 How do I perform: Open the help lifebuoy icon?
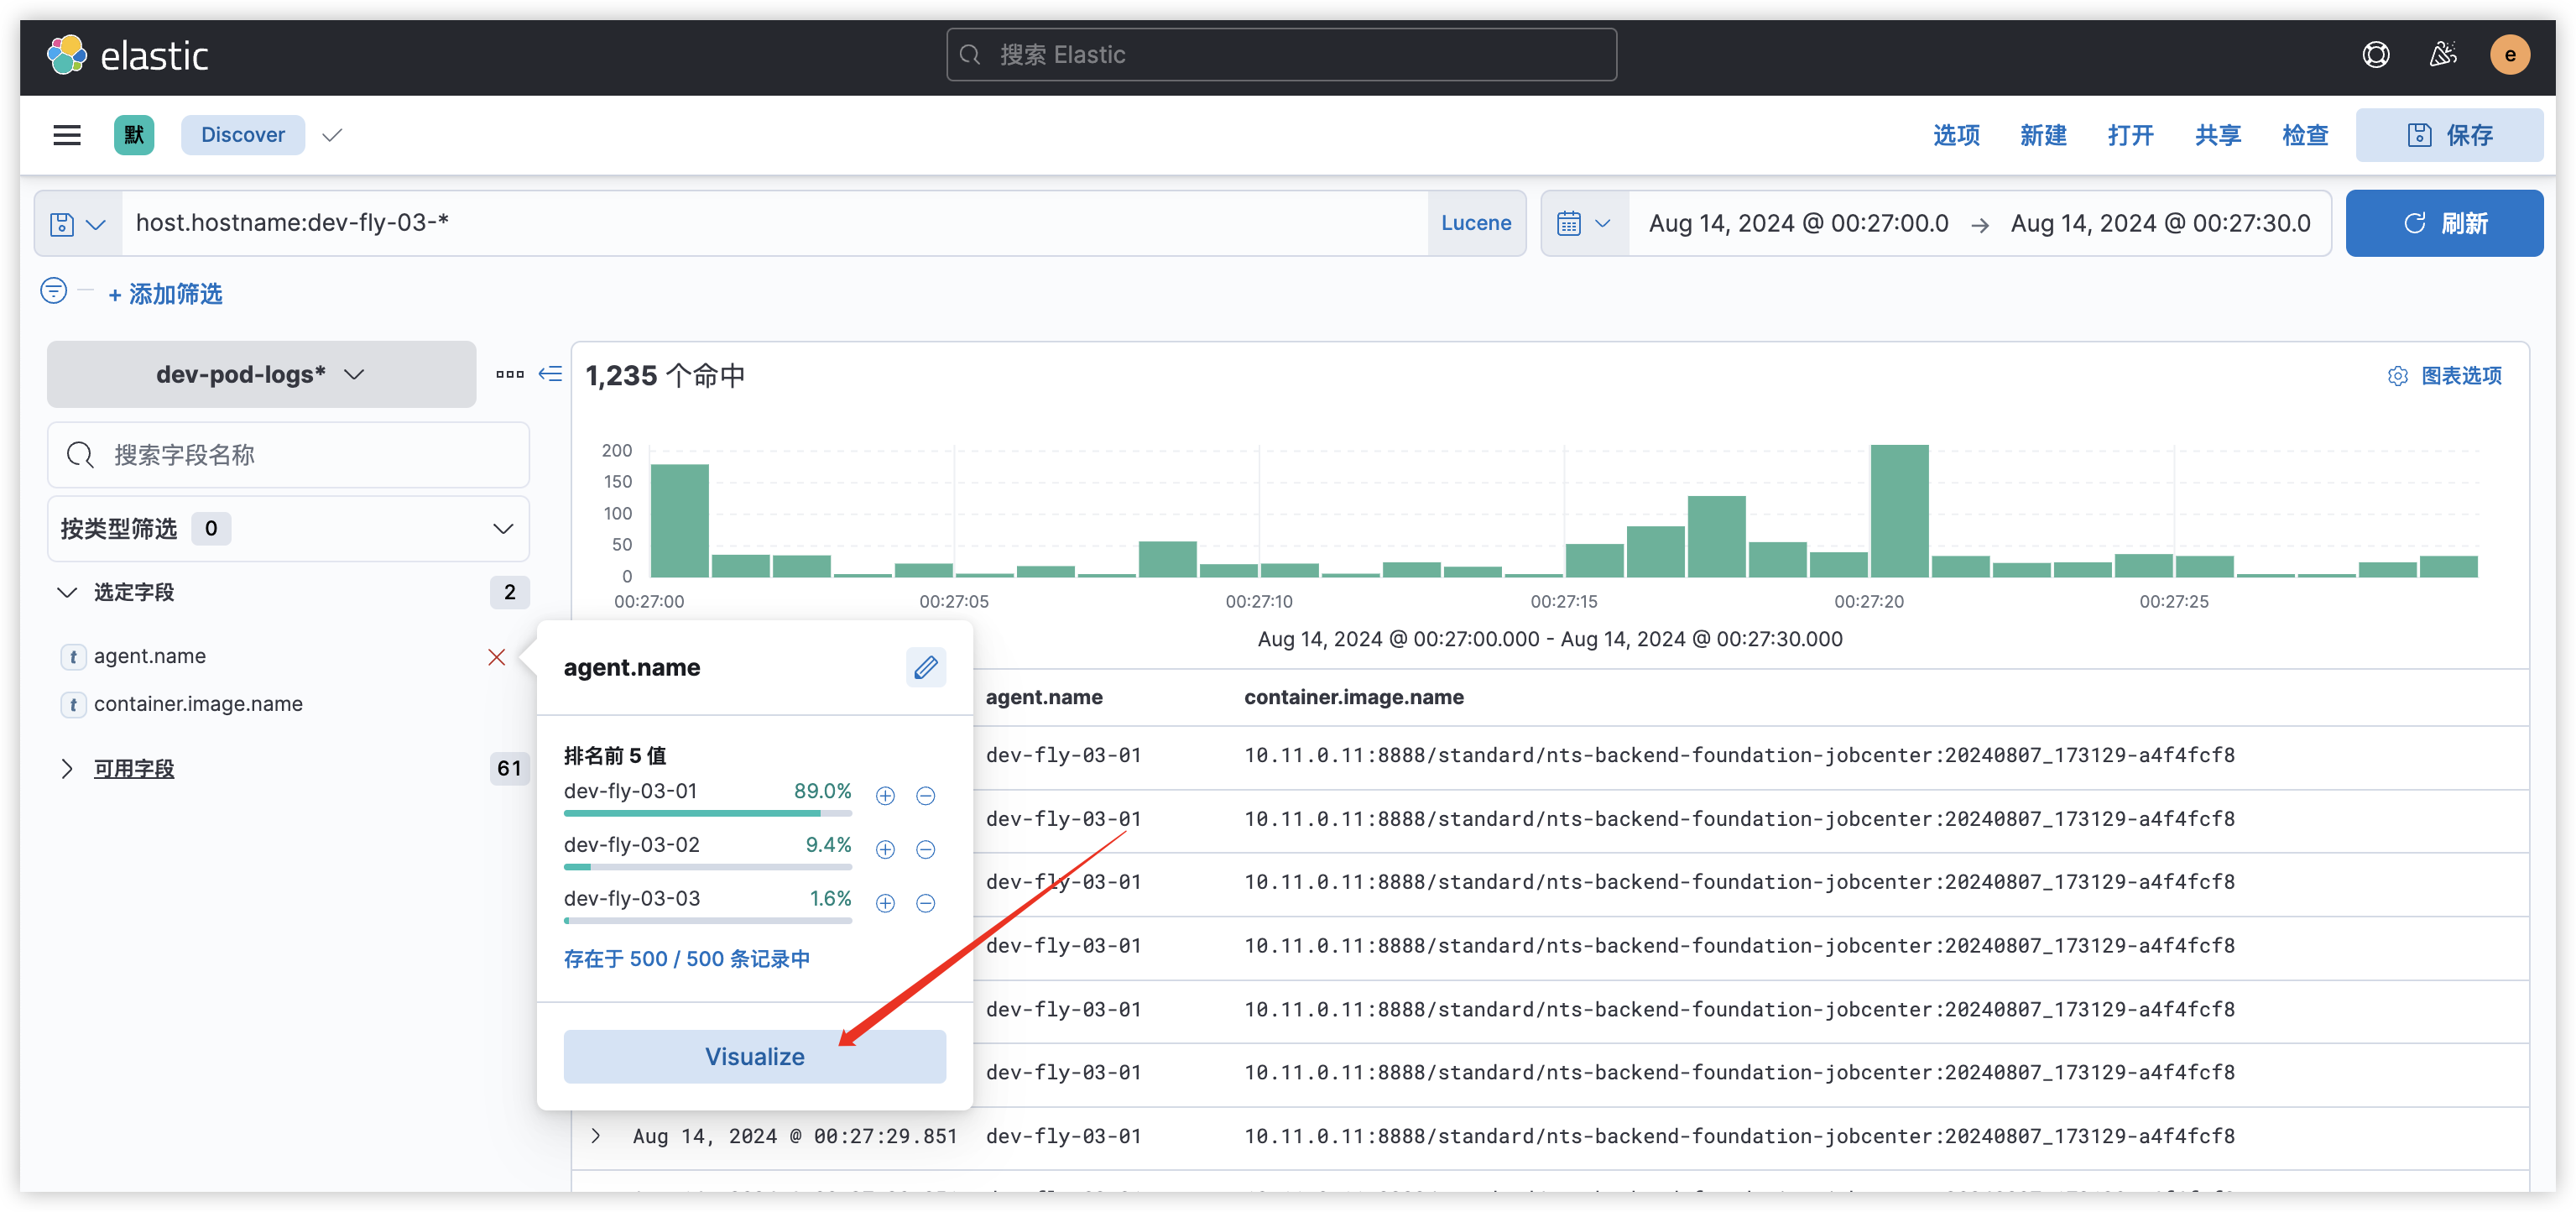(x=2376, y=55)
